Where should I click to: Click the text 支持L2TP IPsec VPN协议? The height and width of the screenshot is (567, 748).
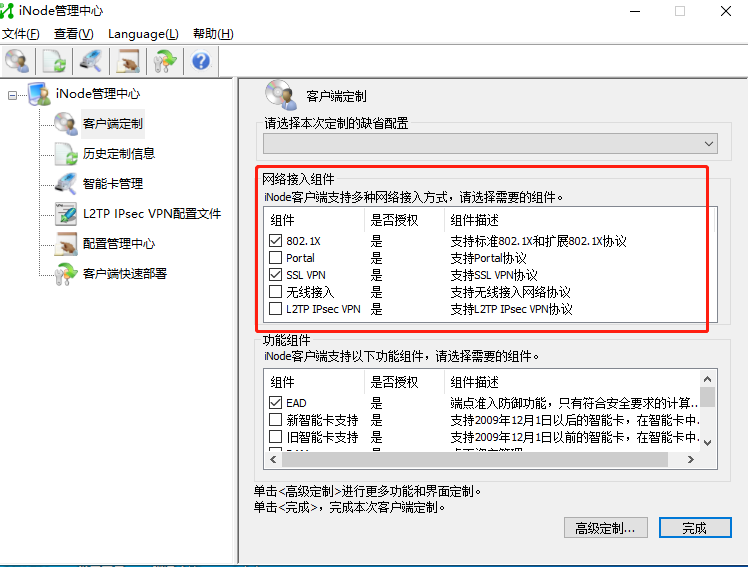(511, 309)
